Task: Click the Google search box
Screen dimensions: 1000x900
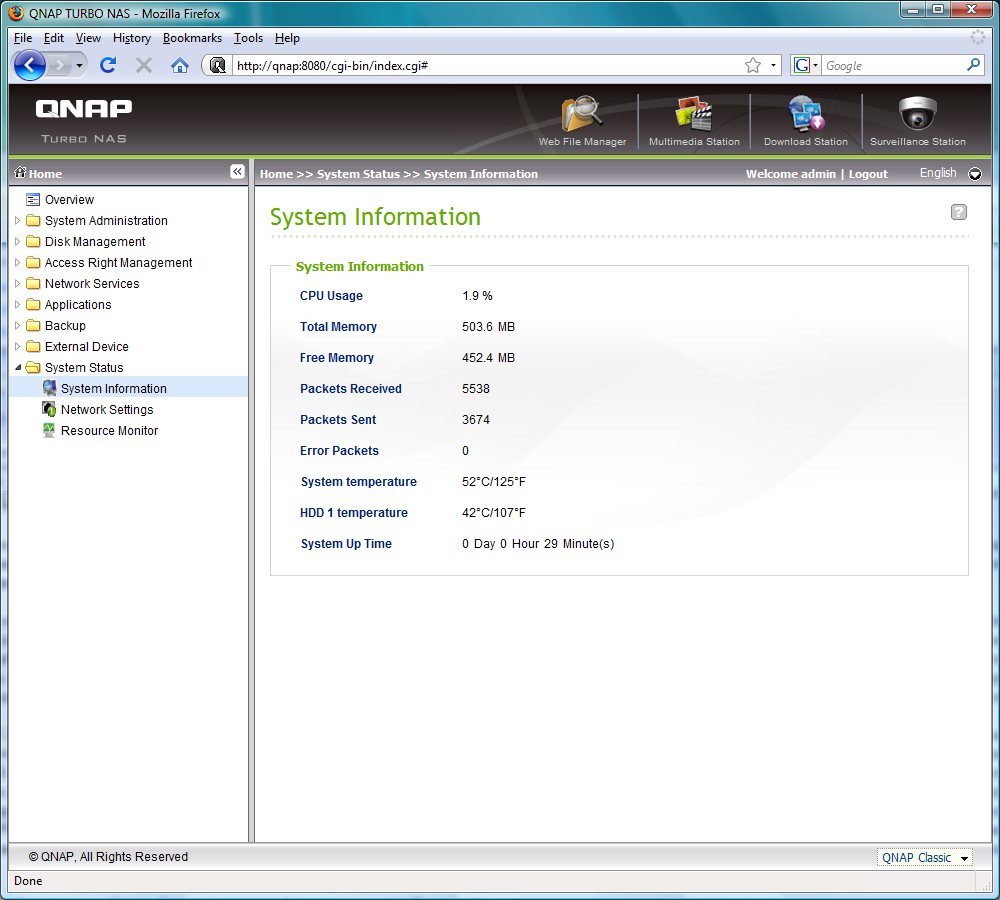Action: point(893,66)
